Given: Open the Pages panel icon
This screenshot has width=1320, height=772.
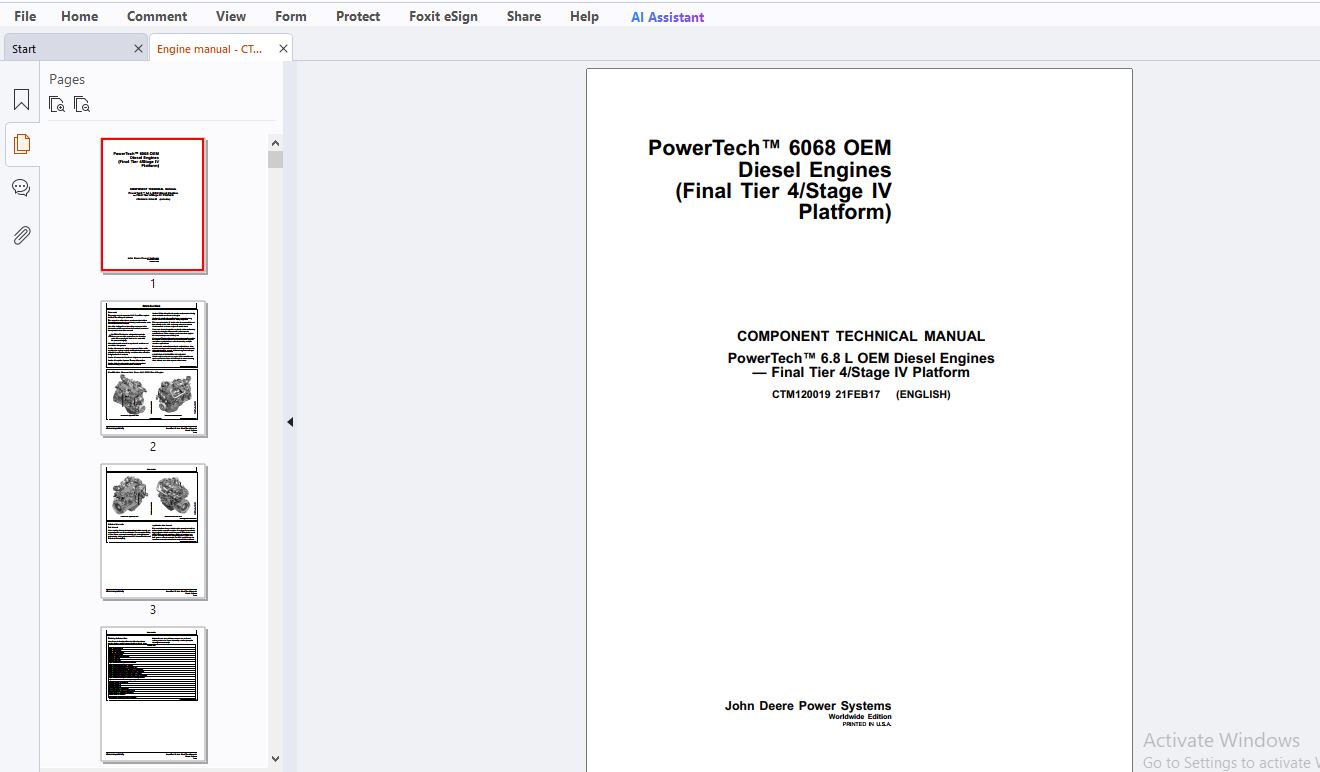Looking at the screenshot, I should tap(21, 144).
